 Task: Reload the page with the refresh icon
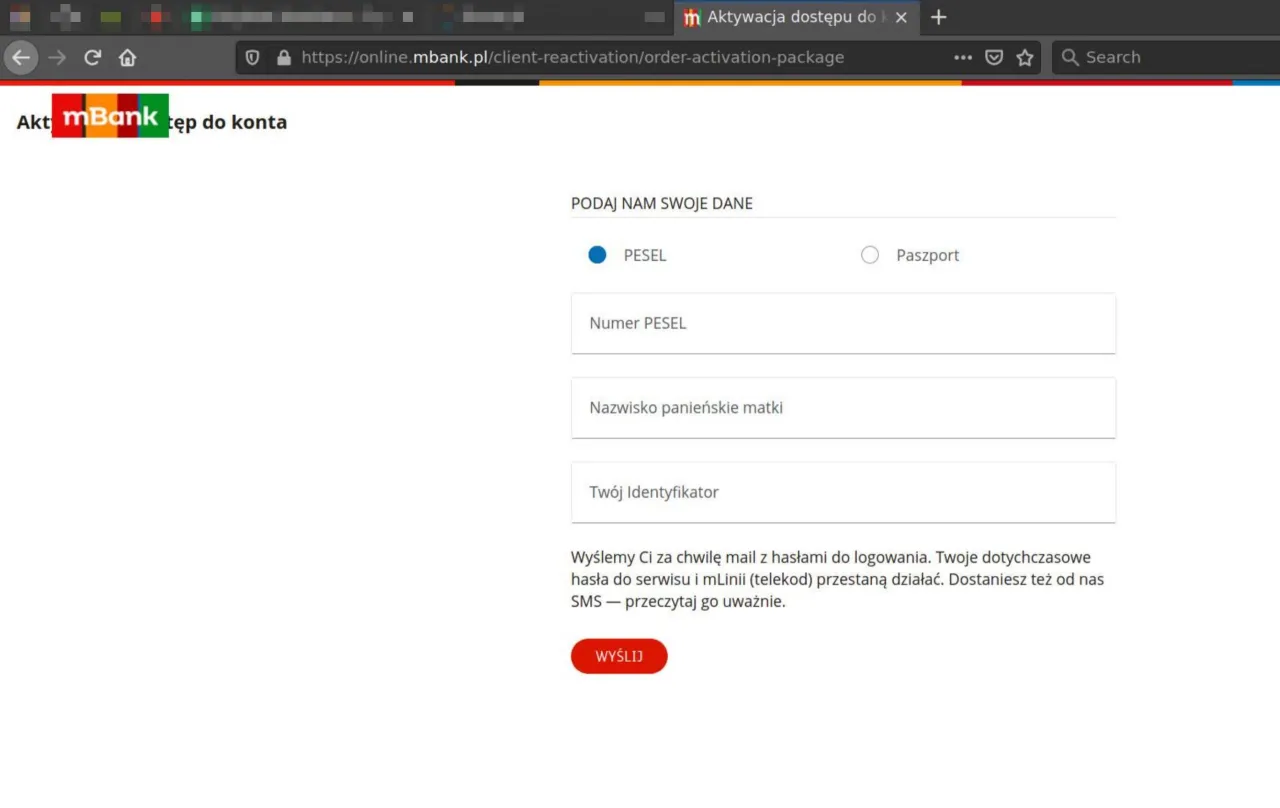[x=92, y=57]
